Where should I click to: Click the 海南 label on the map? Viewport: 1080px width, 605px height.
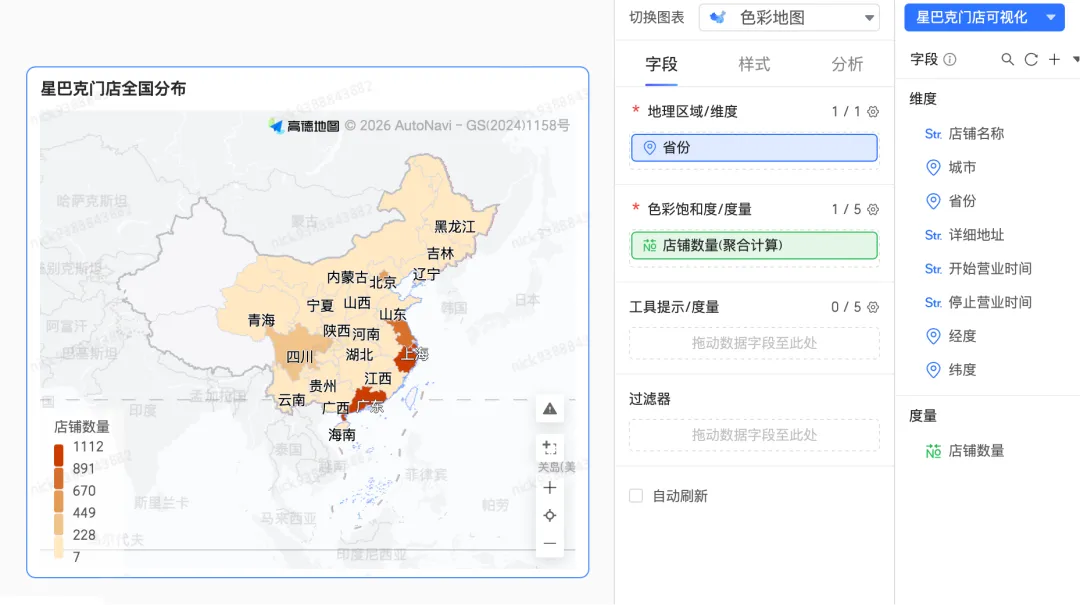tap(342, 435)
